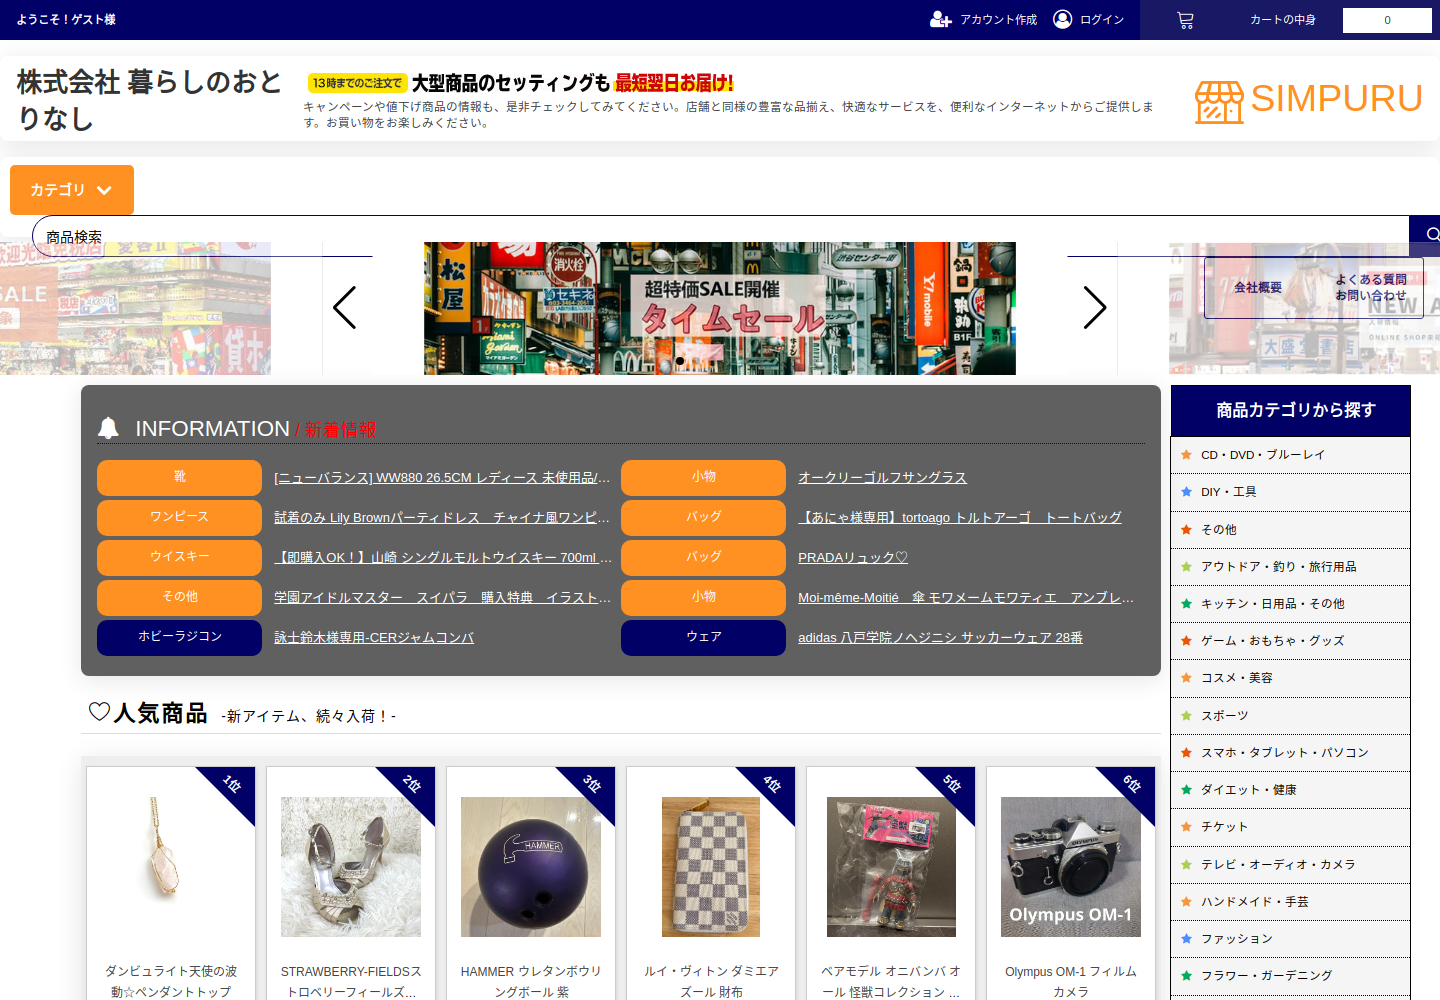
Task: Open PRADAリュック♡ news link
Action: point(853,558)
